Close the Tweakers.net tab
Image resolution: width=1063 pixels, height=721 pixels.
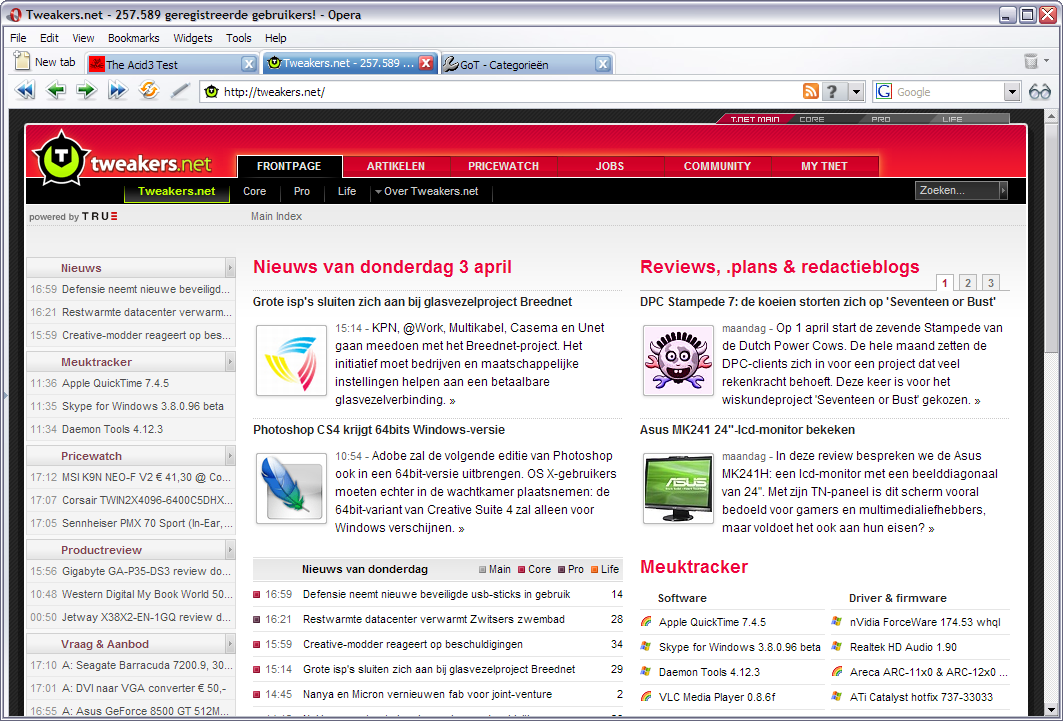(426, 63)
